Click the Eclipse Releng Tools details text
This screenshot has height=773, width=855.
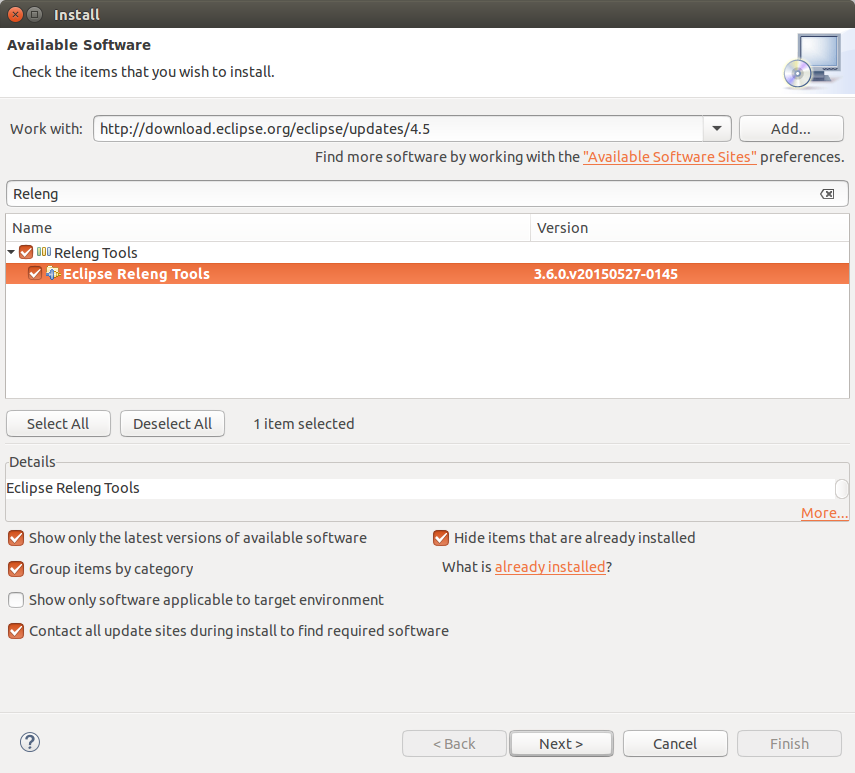[73, 488]
